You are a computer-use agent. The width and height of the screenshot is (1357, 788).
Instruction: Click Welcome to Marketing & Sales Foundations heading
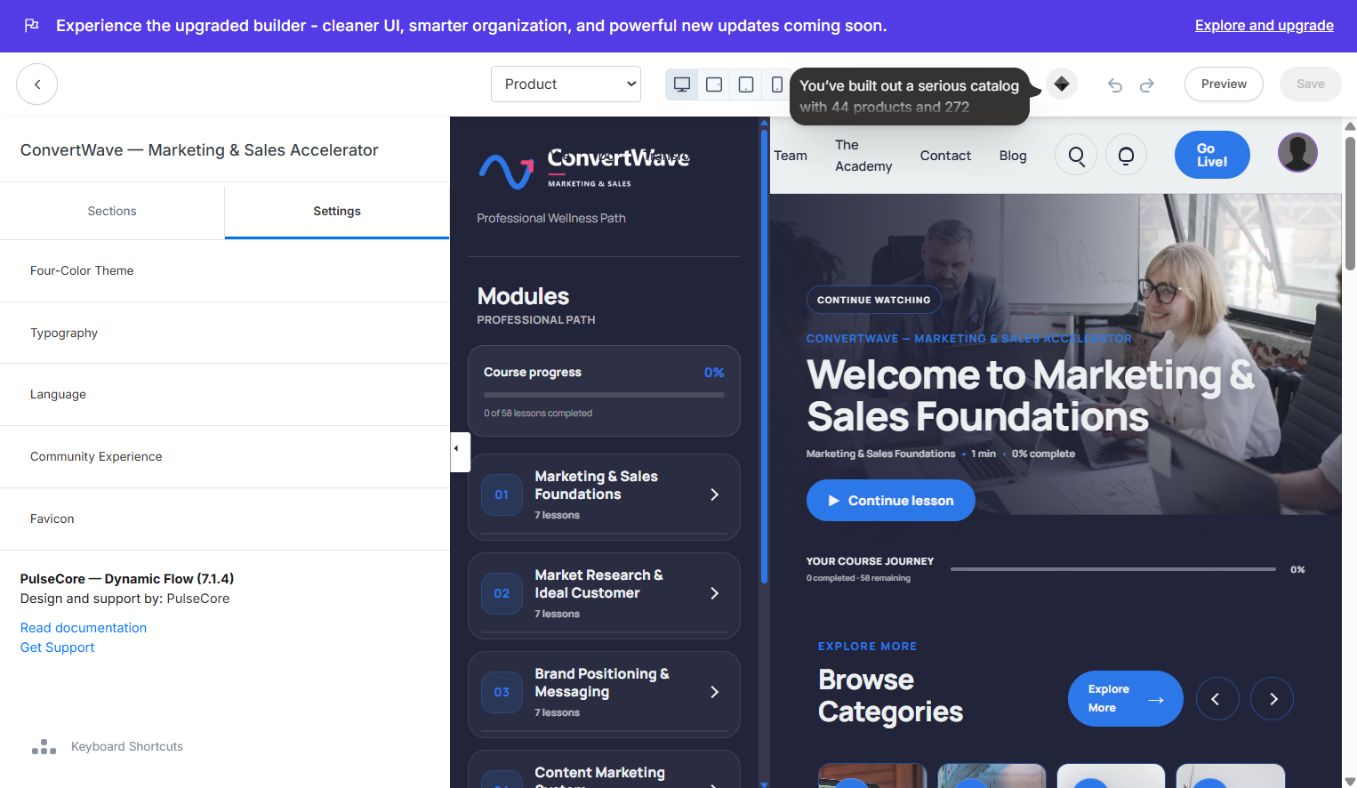click(x=1030, y=395)
